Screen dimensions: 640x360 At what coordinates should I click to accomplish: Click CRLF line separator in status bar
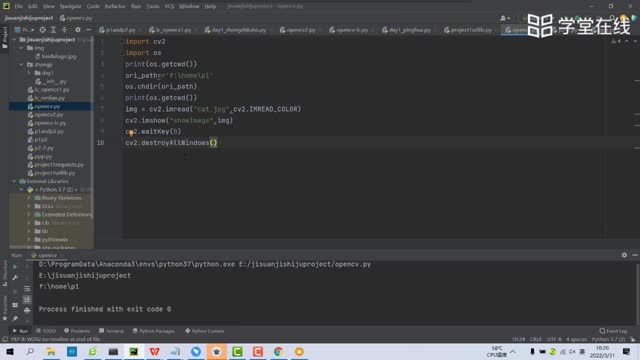tap(536, 340)
